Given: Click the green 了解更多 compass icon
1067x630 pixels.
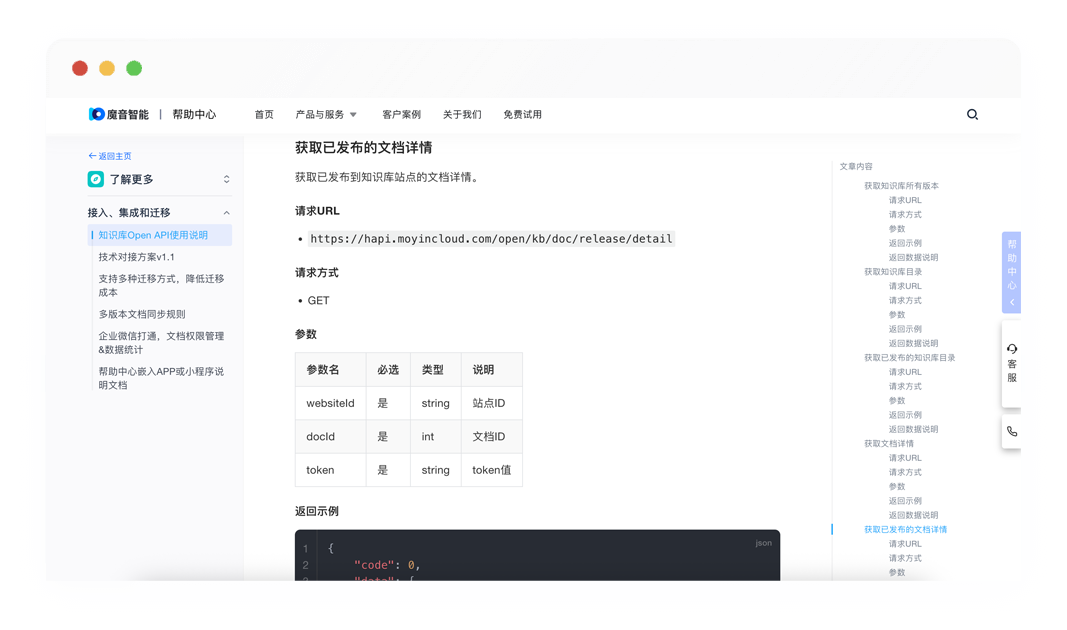Looking at the screenshot, I should pos(96,179).
